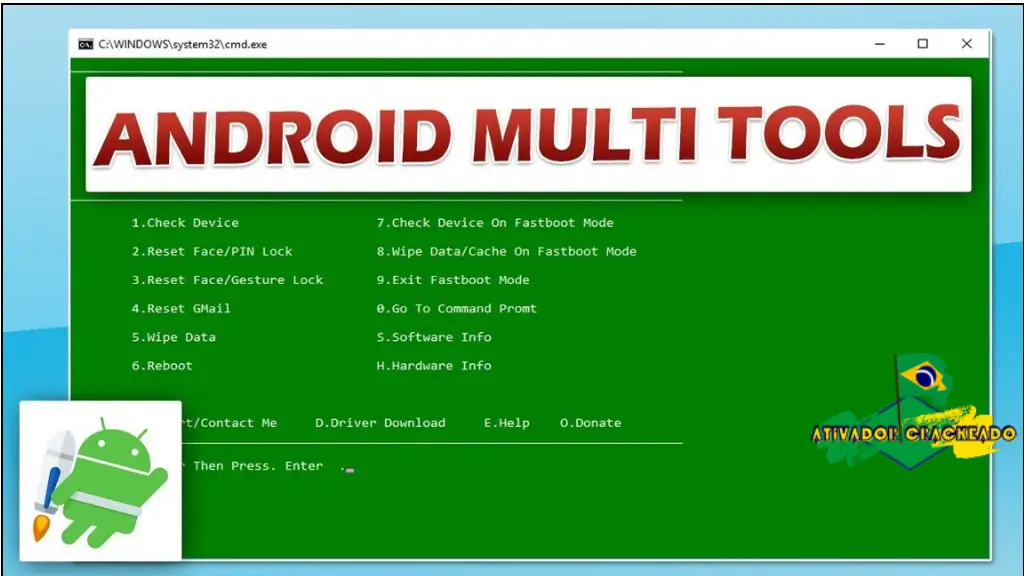
Task: Click the '6.Reboot' menu entry
Action: tap(162, 366)
